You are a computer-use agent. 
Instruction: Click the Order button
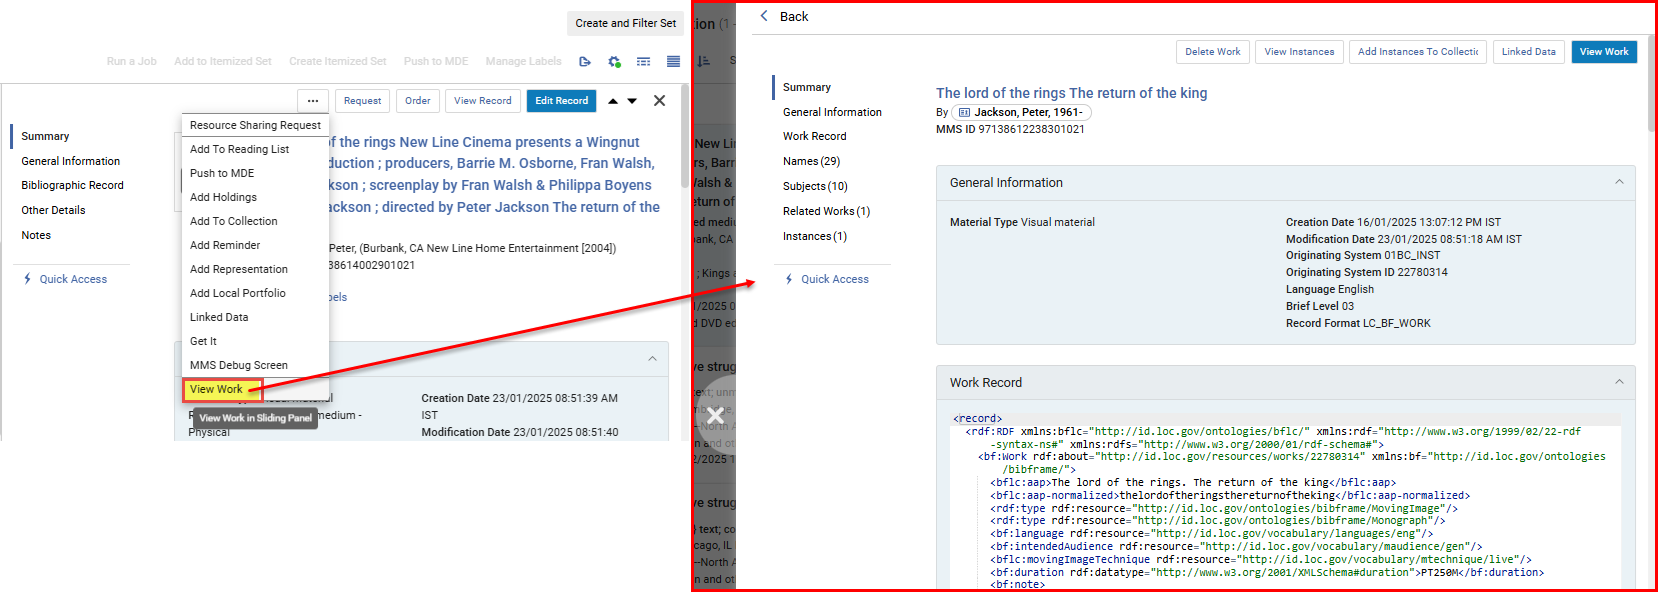pyautogui.click(x=418, y=101)
